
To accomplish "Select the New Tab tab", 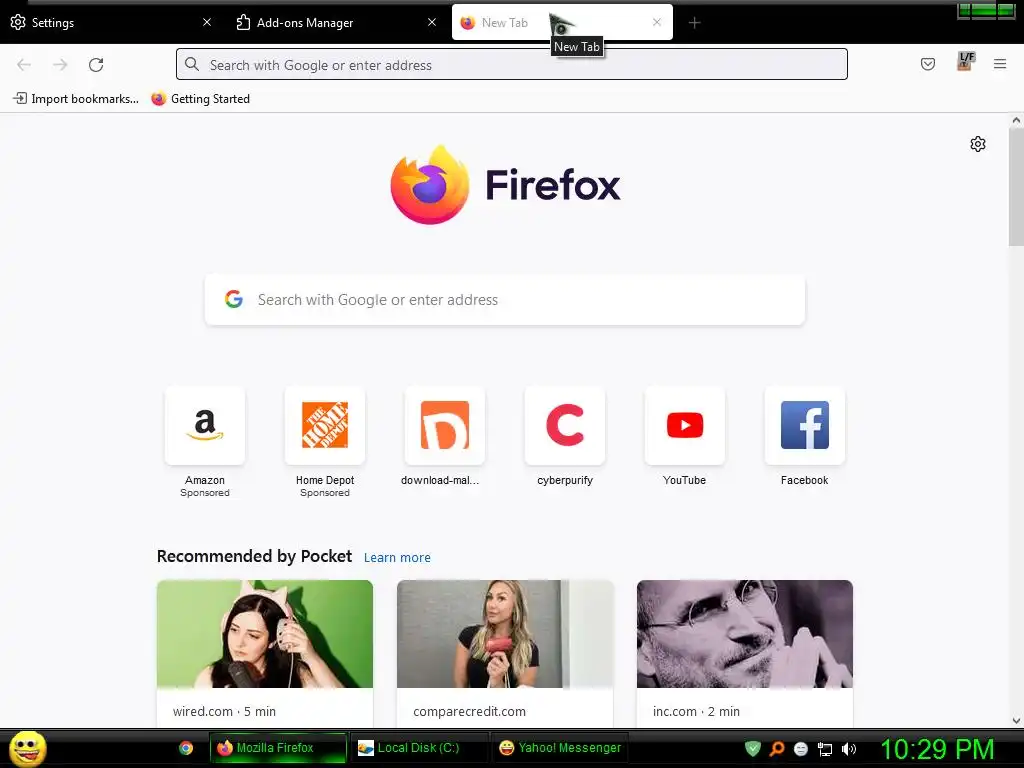I will click(562, 22).
